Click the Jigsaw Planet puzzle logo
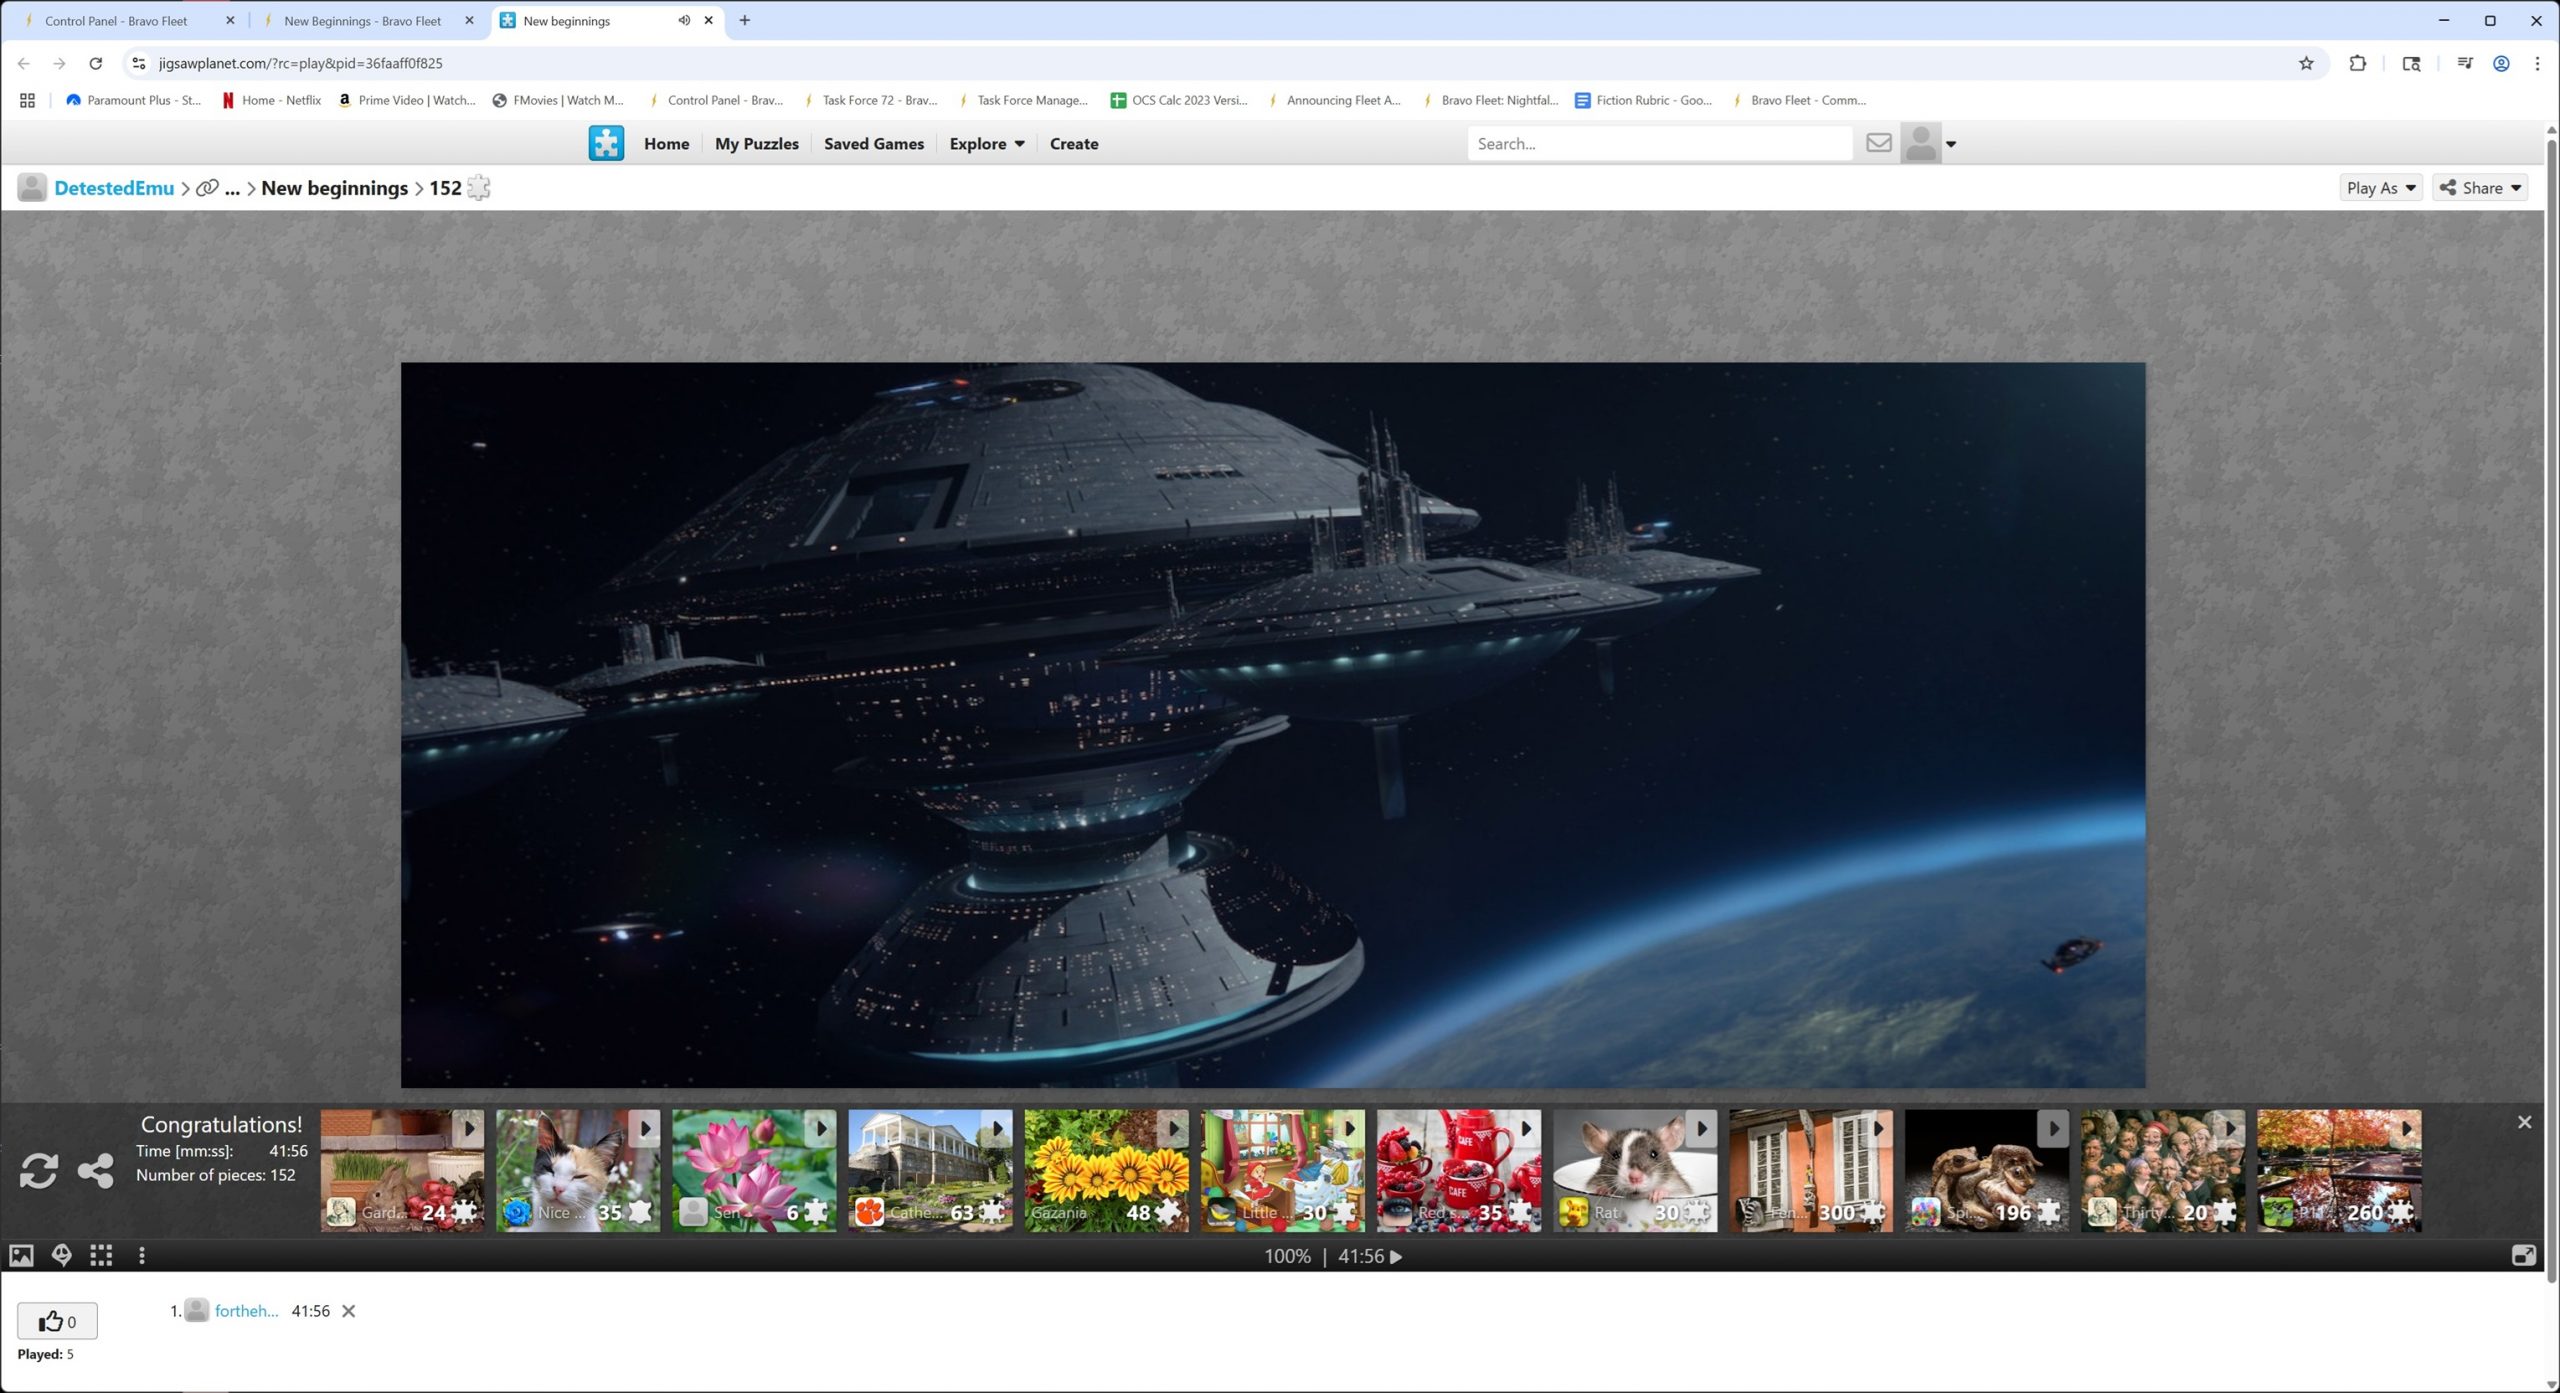The image size is (2560, 1393). (606, 143)
